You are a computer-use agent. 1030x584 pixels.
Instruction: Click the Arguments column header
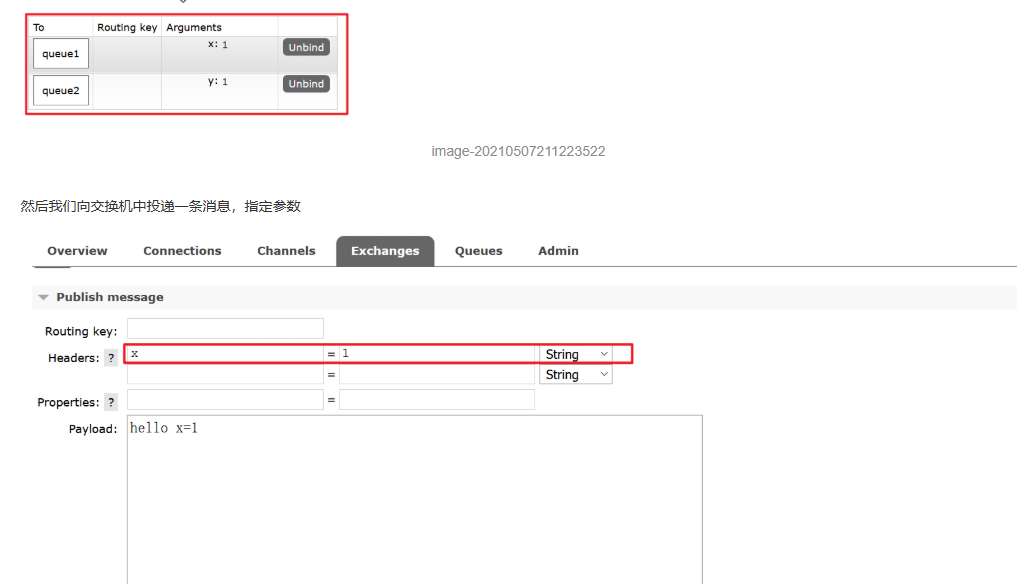tap(194, 27)
